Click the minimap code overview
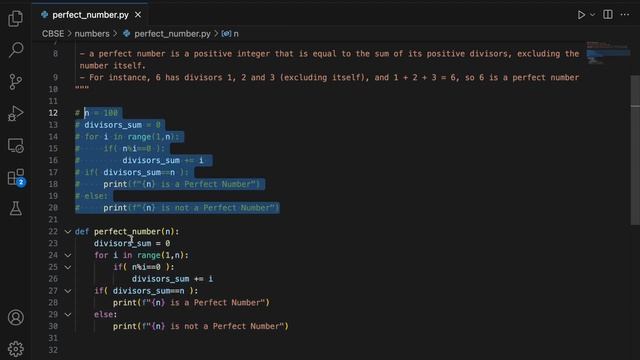Viewport: 640px width, 360px height. pos(607,52)
